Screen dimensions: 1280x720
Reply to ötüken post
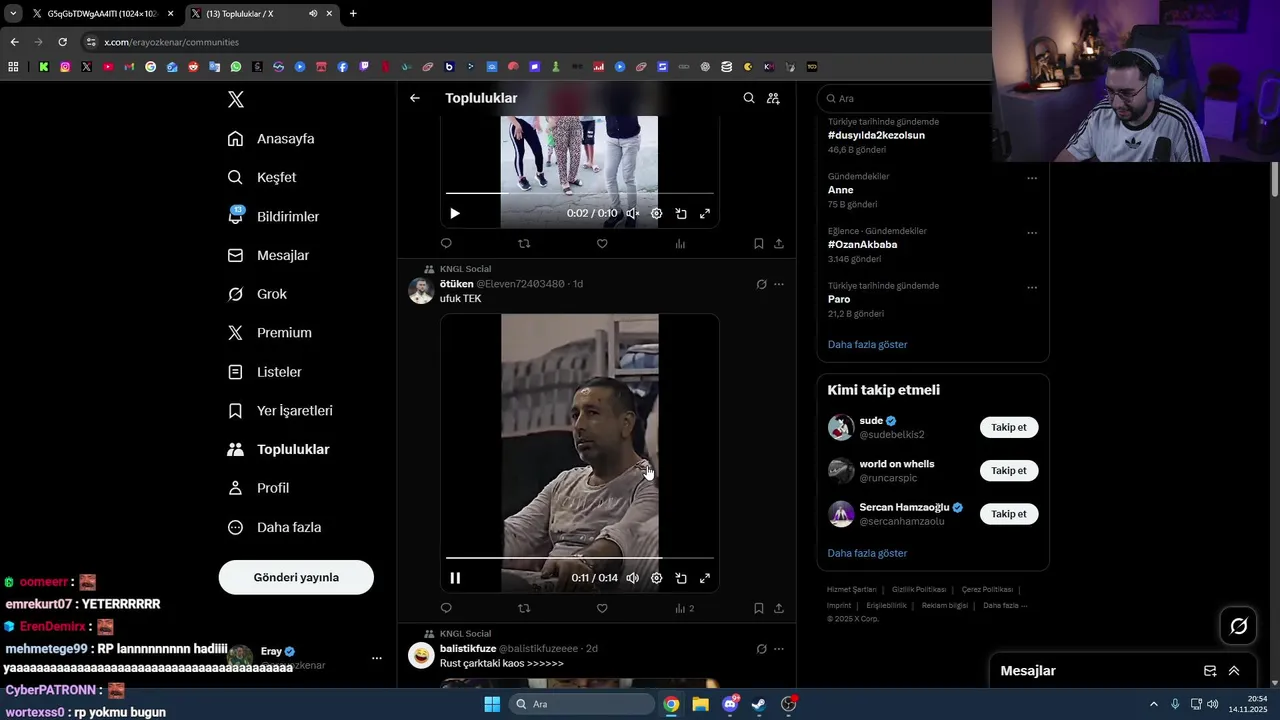446,608
